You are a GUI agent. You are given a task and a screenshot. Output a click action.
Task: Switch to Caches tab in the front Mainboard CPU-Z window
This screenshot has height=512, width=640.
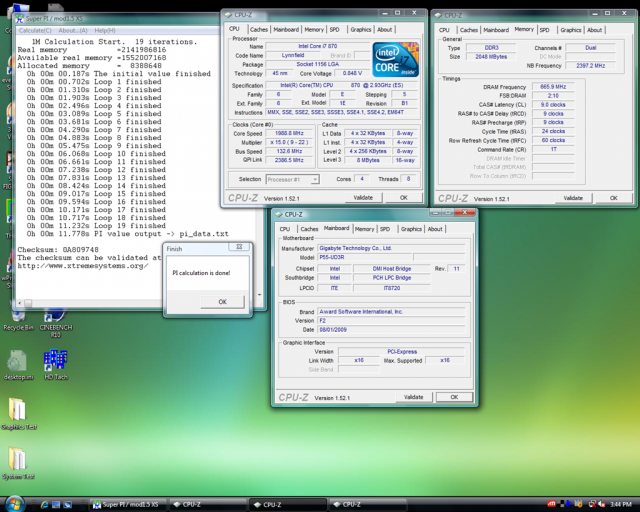[309, 229]
